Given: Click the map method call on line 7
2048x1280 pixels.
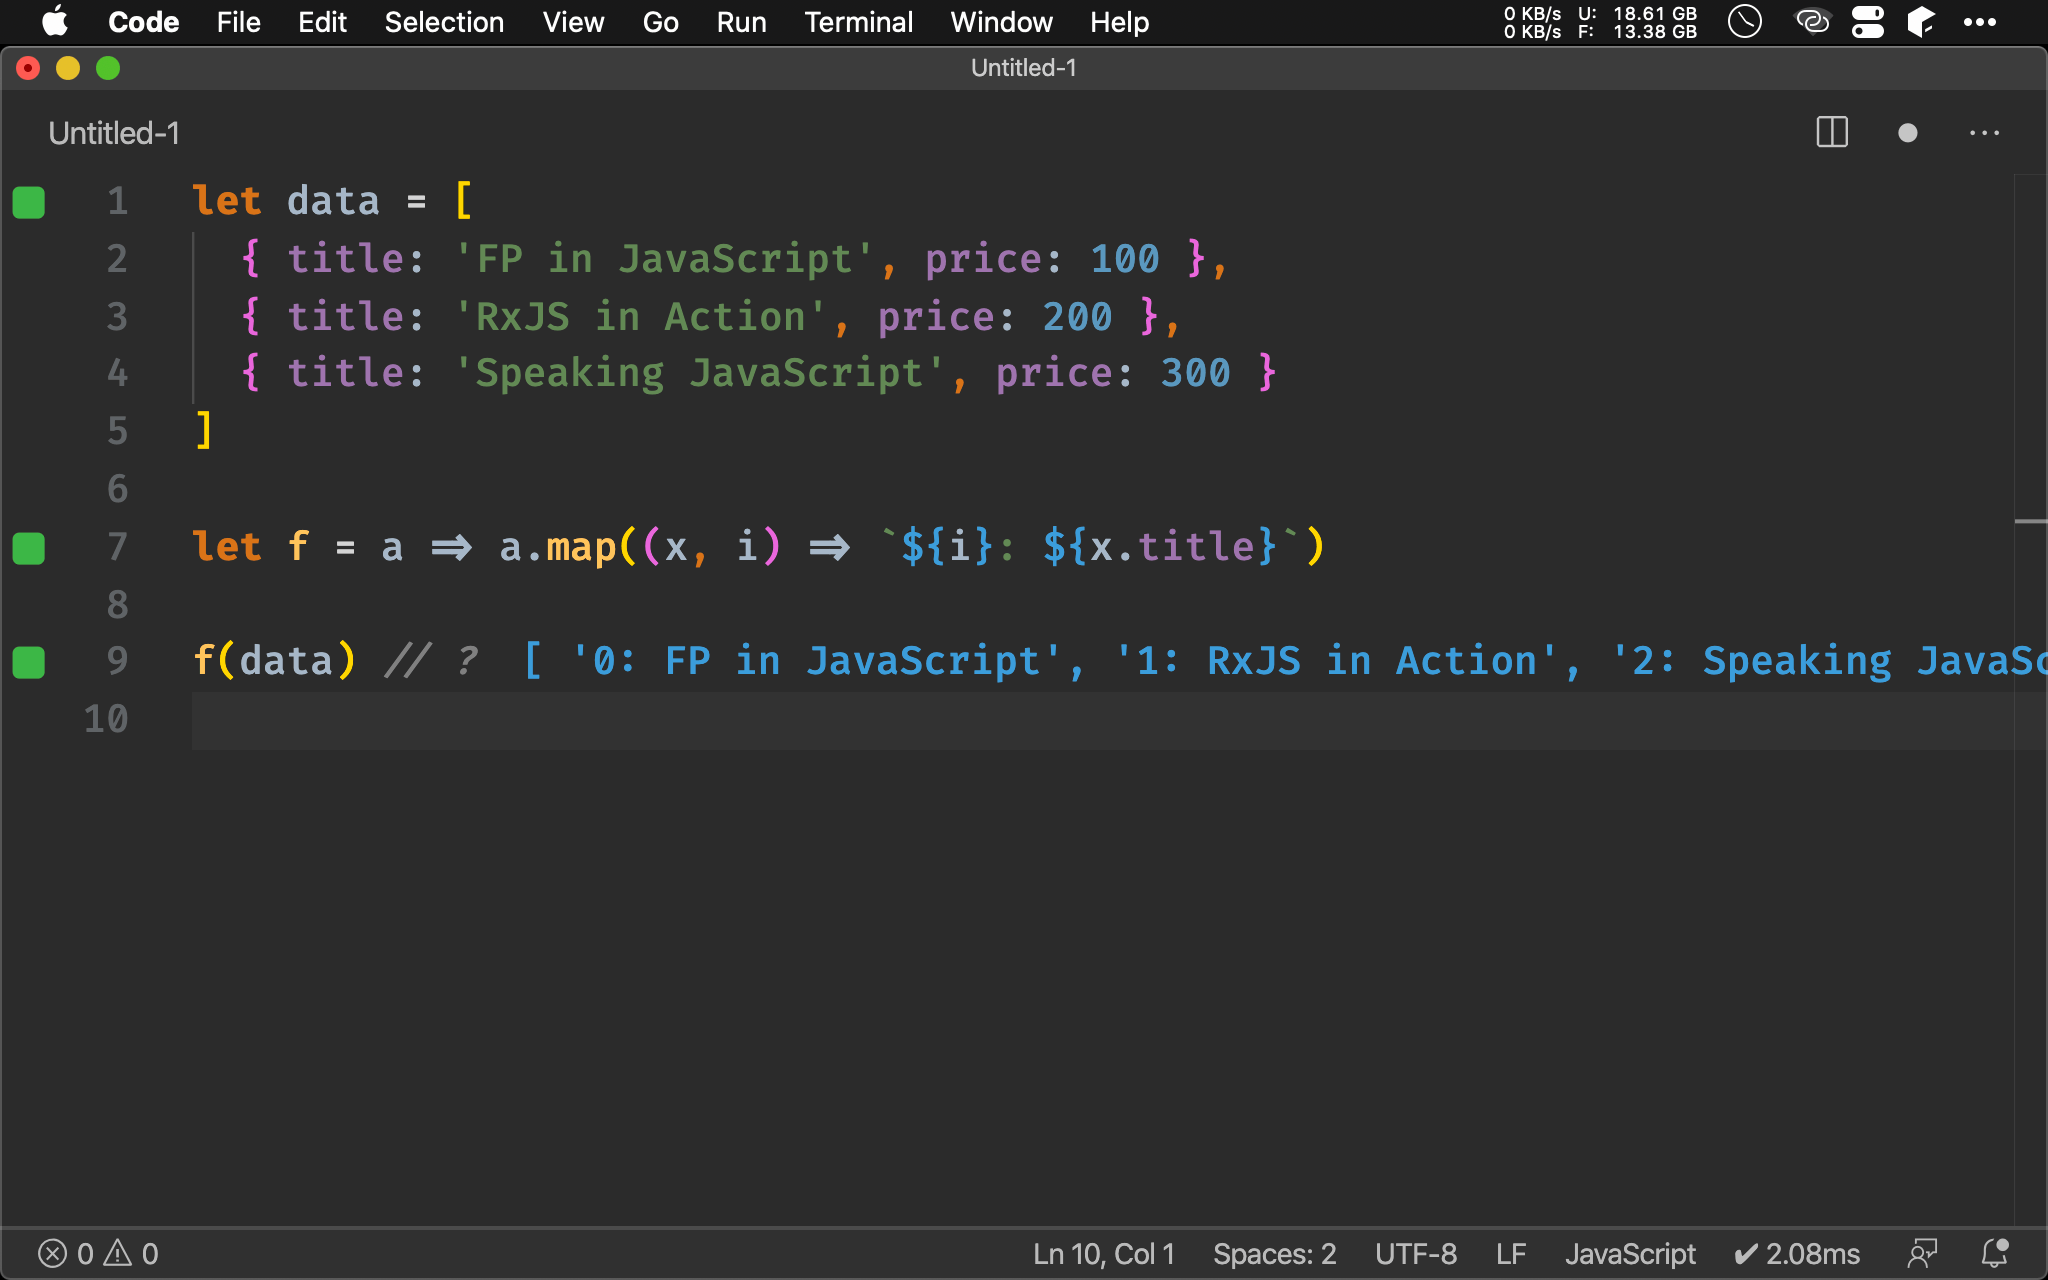Looking at the screenshot, I should (581, 547).
